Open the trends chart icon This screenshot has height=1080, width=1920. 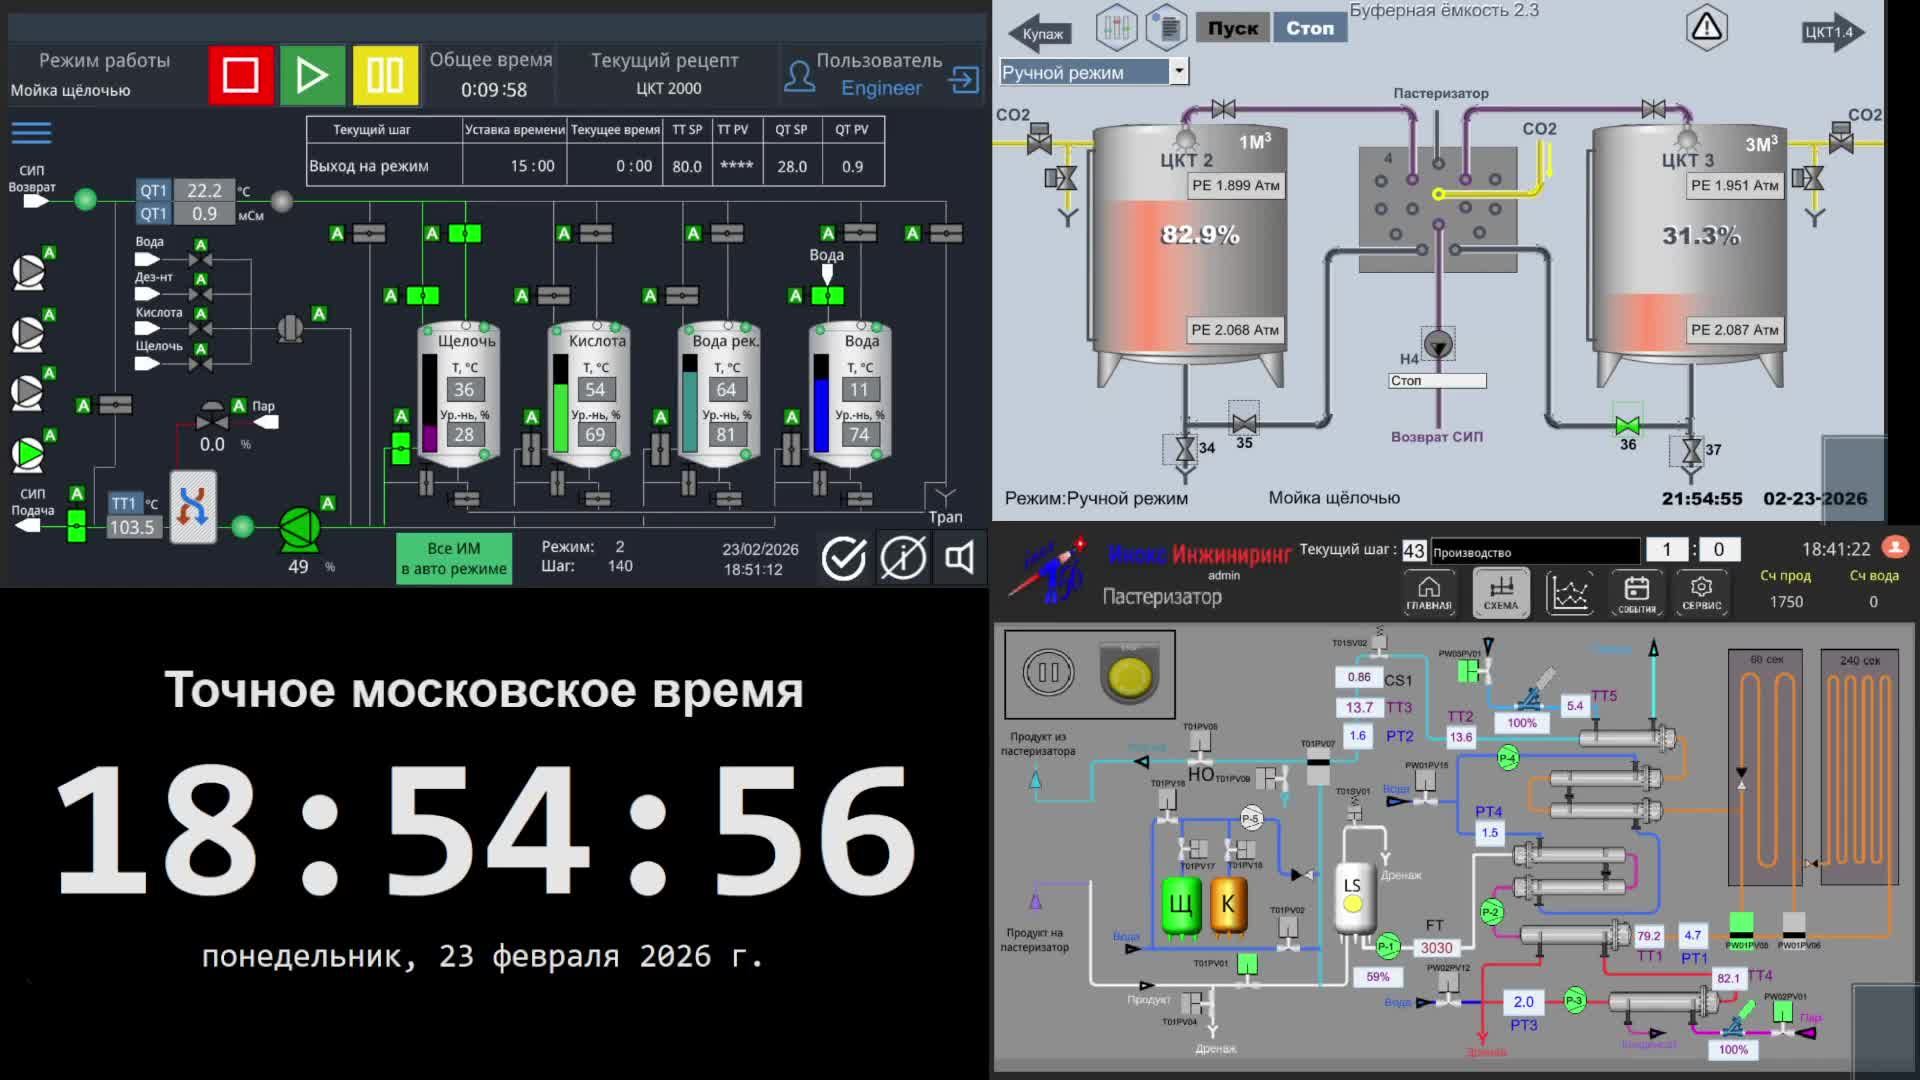(1569, 593)
